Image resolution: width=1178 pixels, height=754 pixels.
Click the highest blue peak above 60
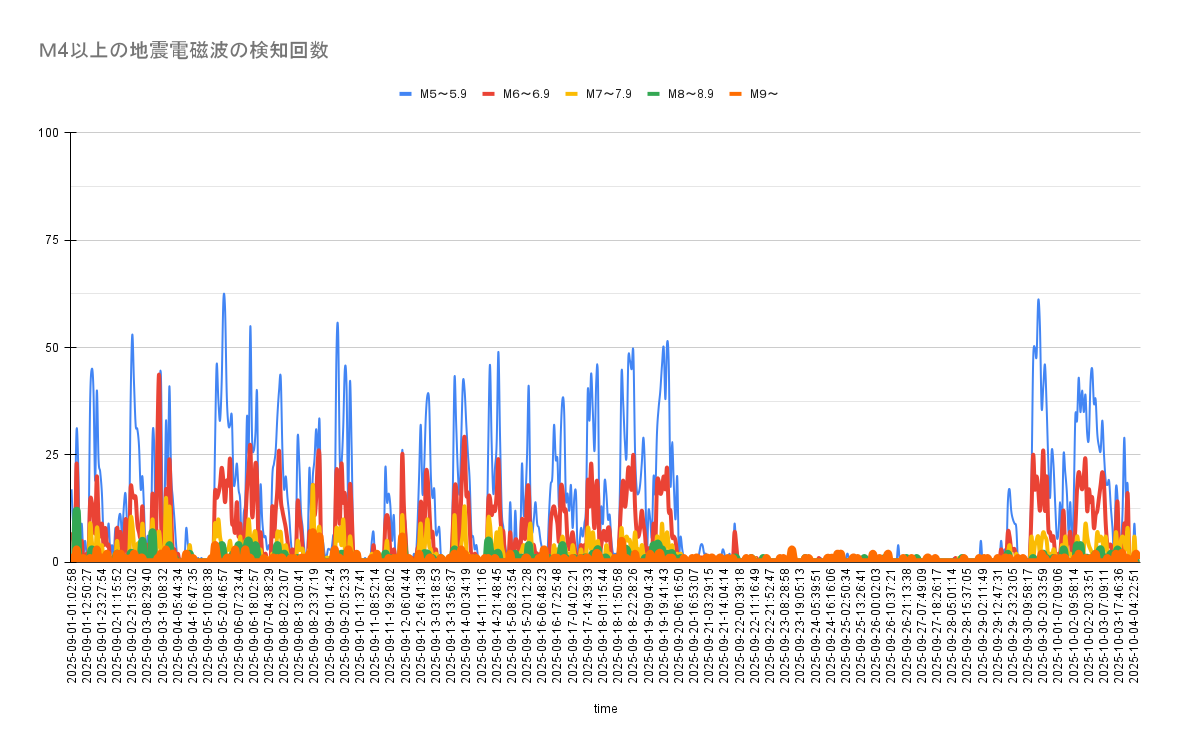pyautogui.click(x=224, y=294)
